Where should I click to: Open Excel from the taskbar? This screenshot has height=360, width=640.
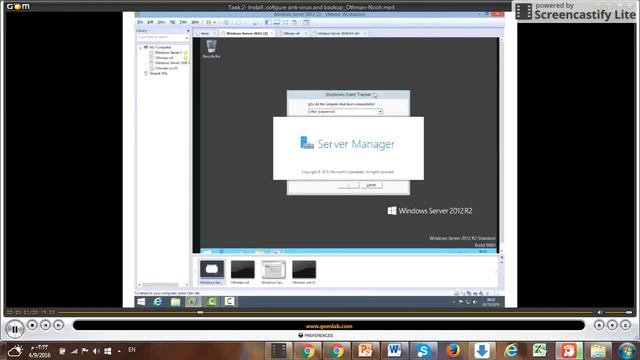(x=539, y=351)
